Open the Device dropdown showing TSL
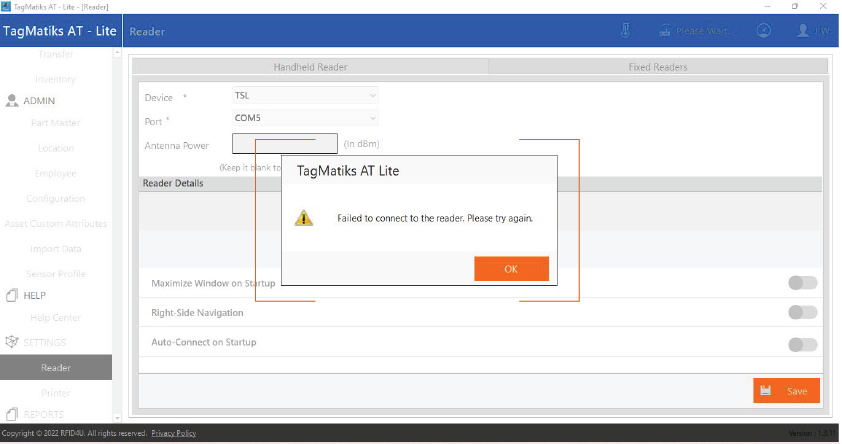The image size is (842, 444). [305, 96]
